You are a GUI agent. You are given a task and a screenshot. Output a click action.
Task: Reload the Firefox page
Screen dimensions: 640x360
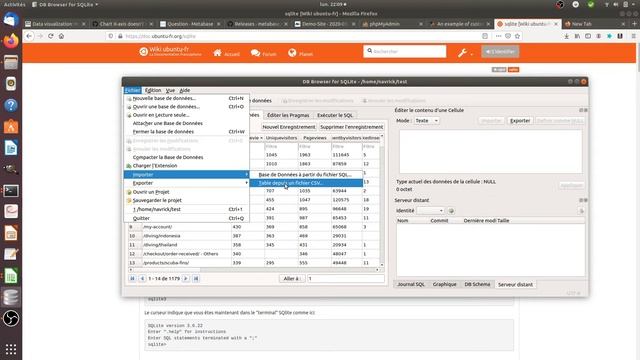tap(51, 36)
